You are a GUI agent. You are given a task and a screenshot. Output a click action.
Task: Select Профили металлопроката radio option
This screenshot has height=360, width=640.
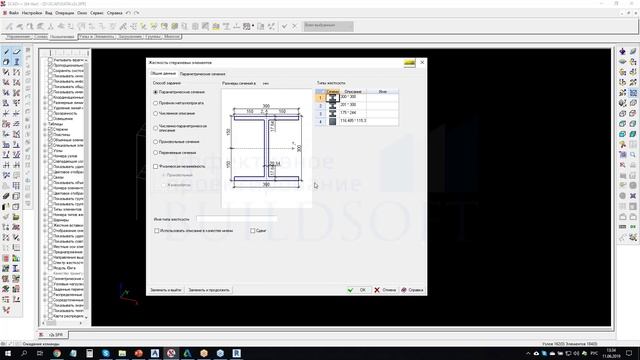(156, 103)
